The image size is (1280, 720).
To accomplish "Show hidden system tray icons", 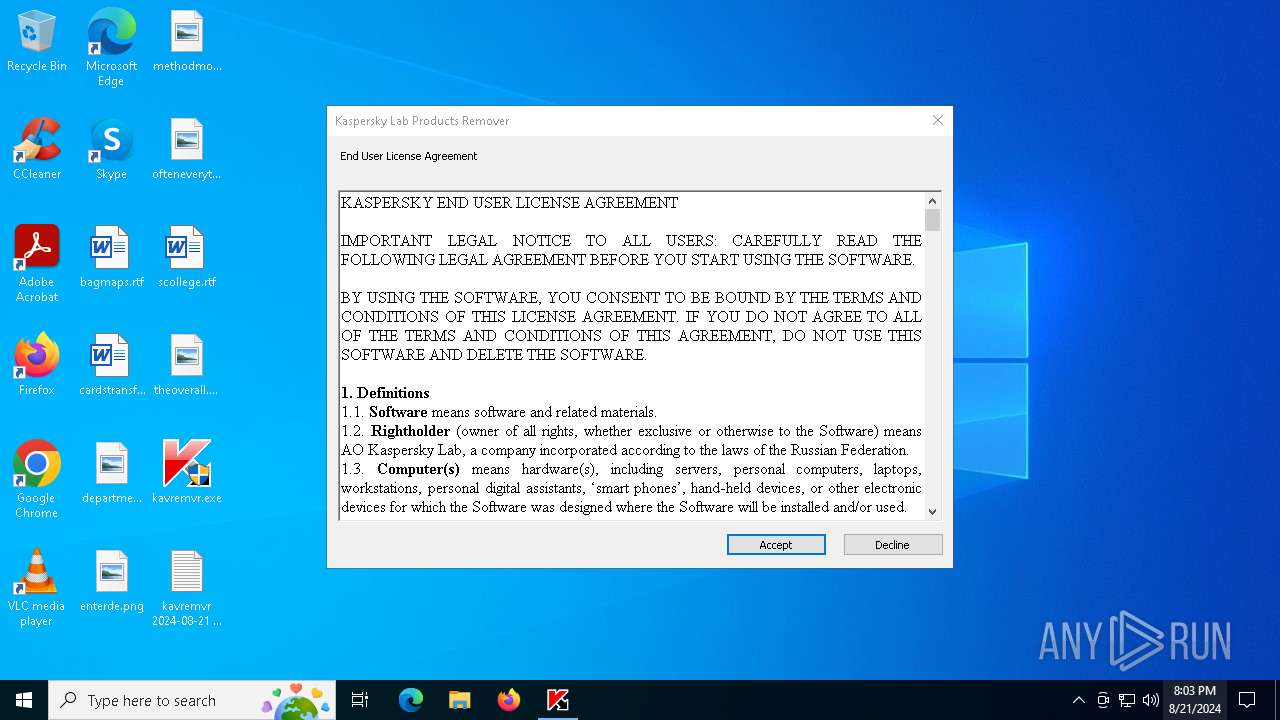I will (1078, 700).
